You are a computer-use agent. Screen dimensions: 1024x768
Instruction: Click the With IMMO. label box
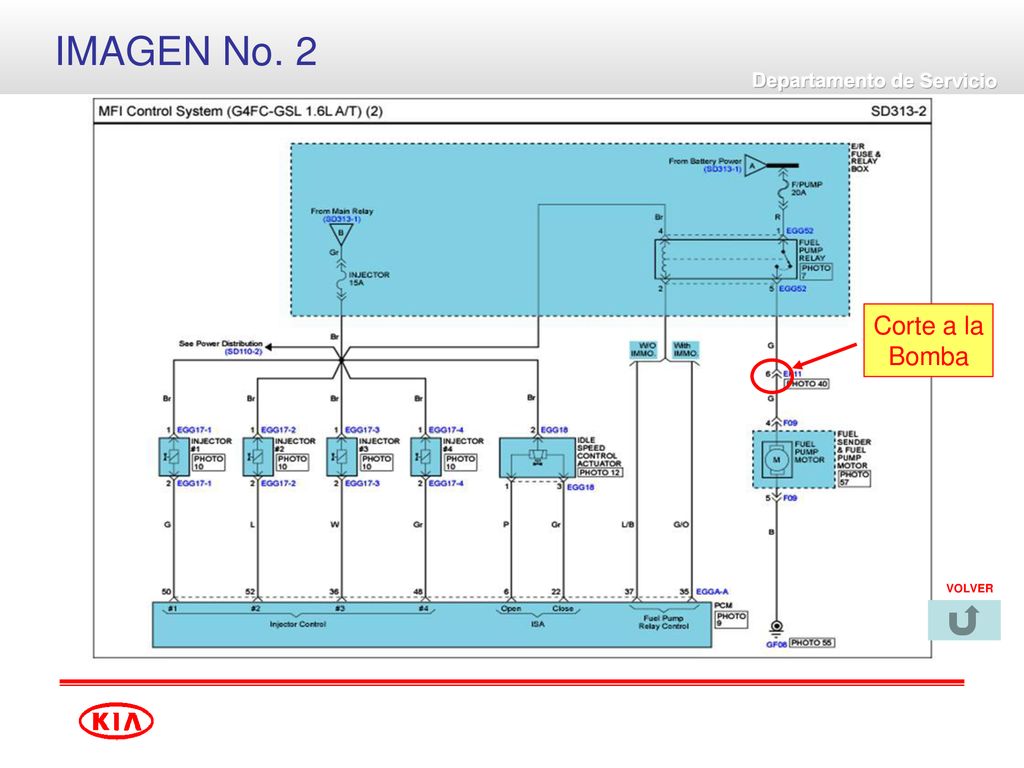[684, 349]
